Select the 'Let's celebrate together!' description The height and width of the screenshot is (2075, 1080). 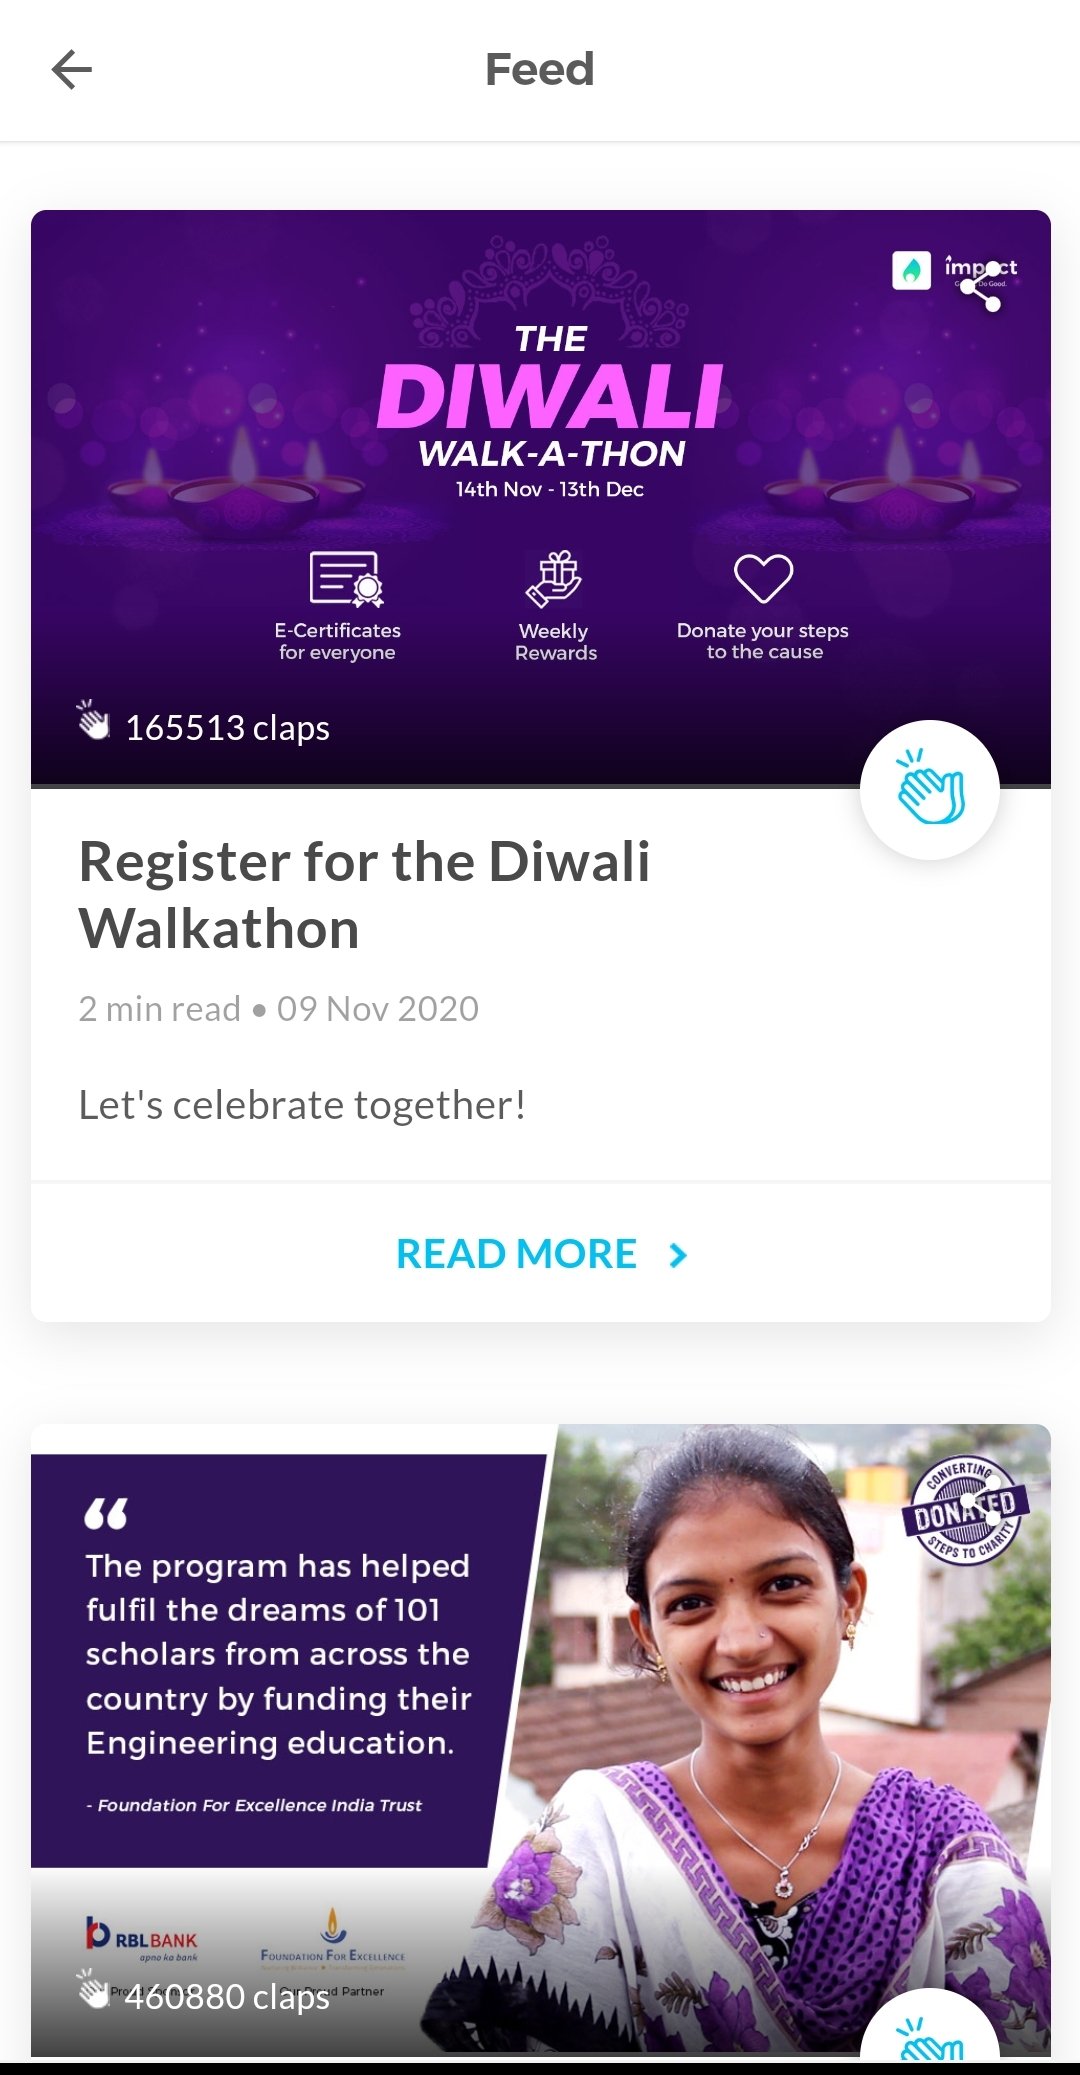click(302, 1105)
